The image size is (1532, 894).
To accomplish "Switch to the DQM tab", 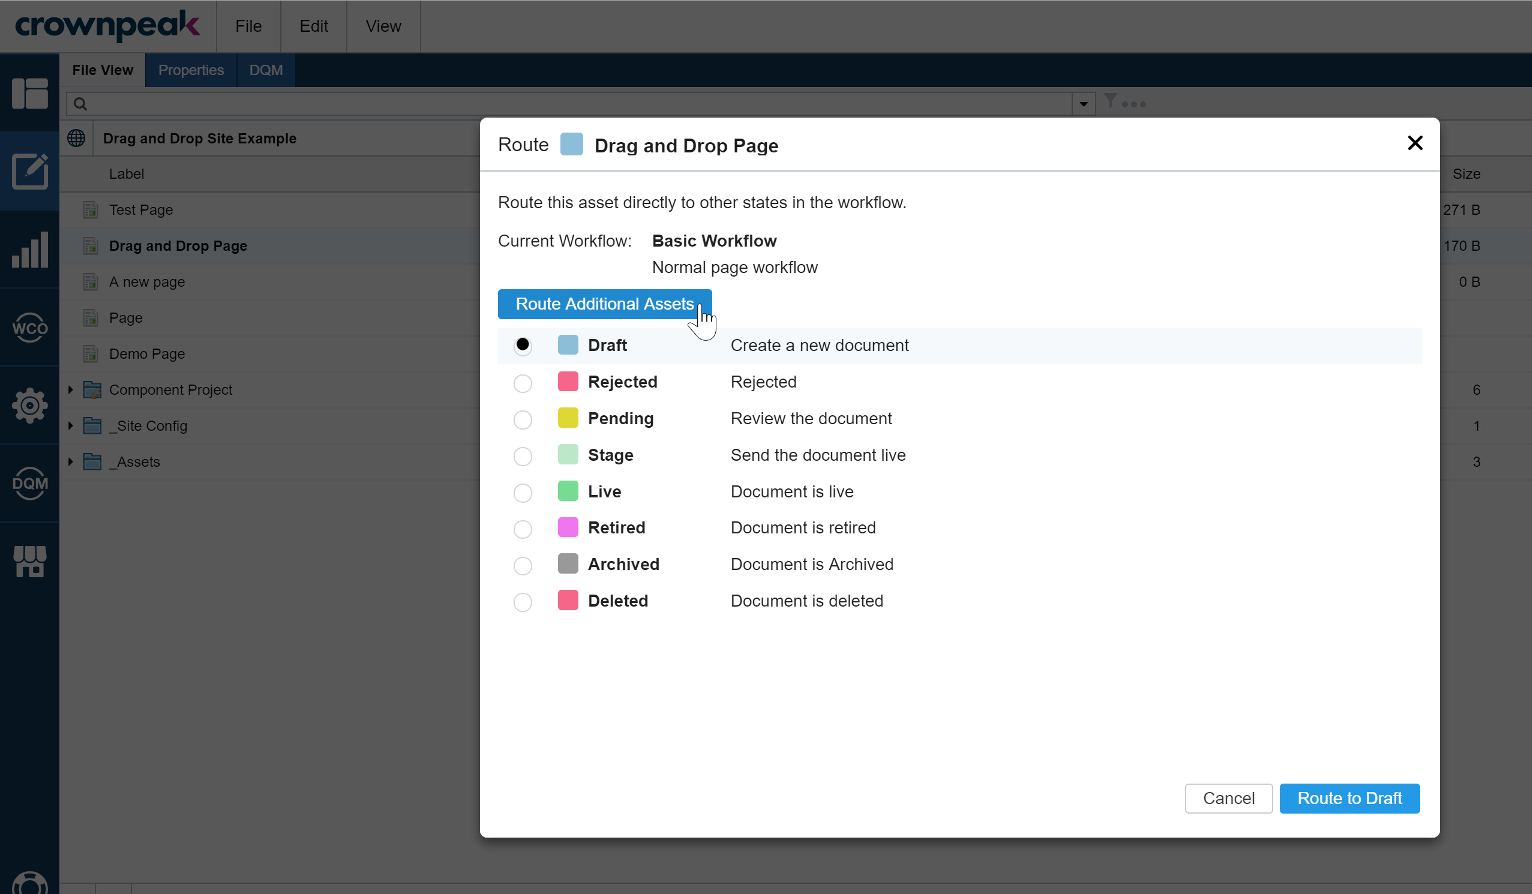I will (x=266, y=70).
